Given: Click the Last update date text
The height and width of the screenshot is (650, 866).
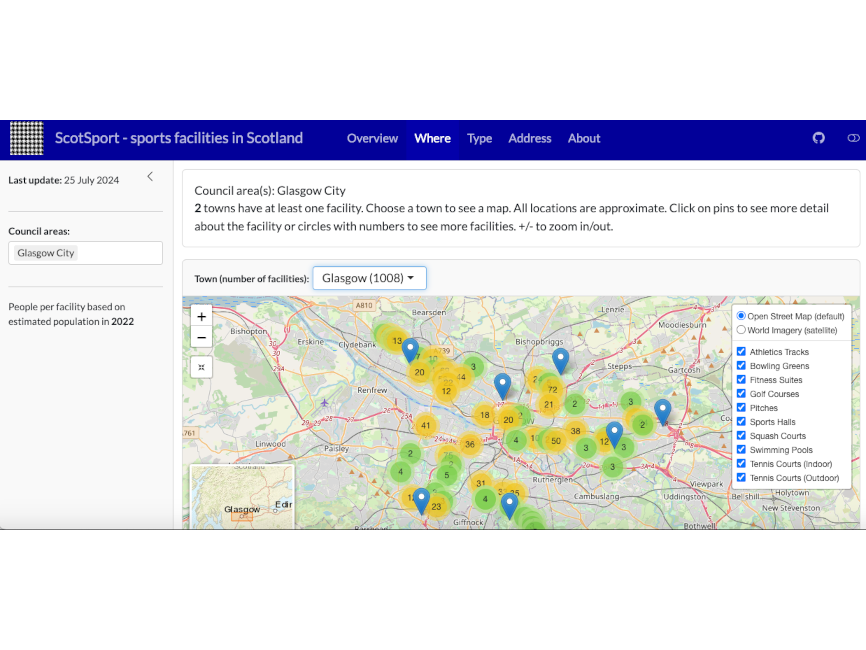Looking at the screenshot, I should tap(64, 180).
